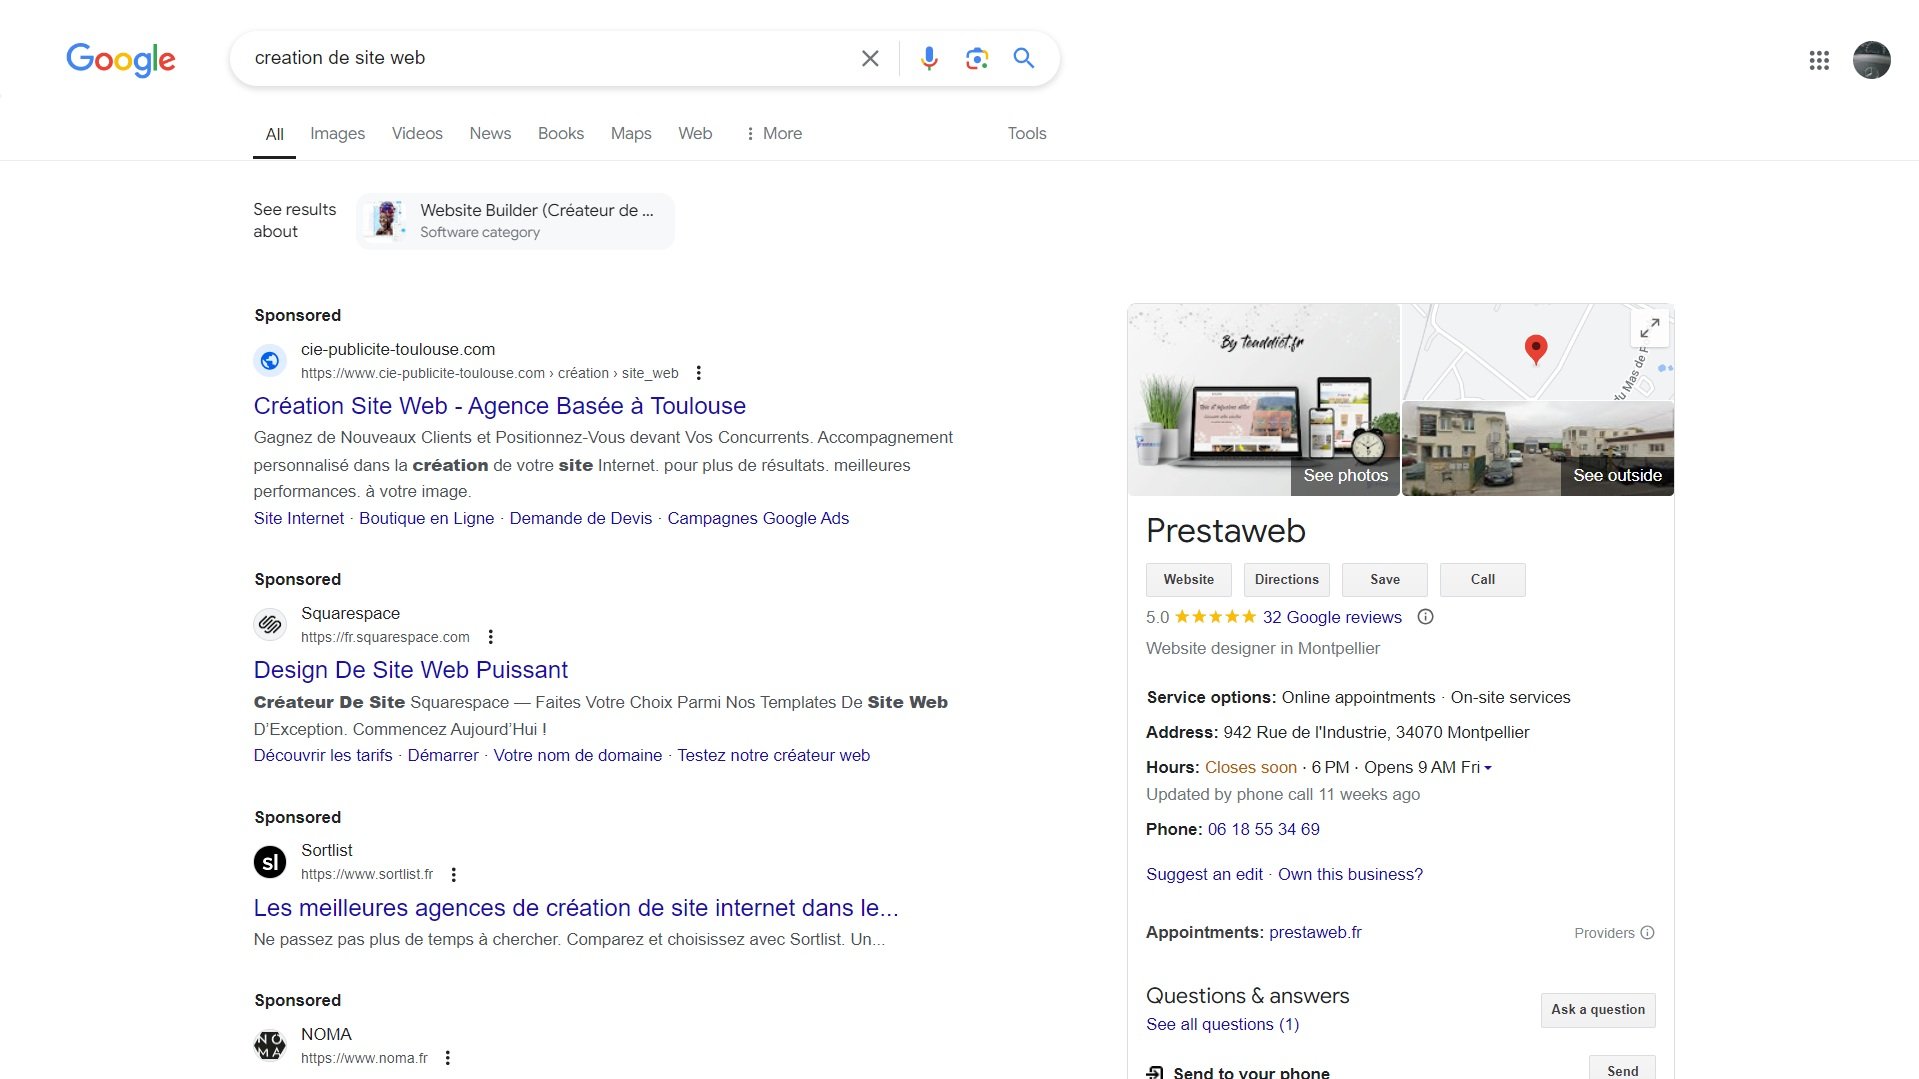Click the Prestaweb Website button
The image size is (1919, 1079).
point(1189,580)
